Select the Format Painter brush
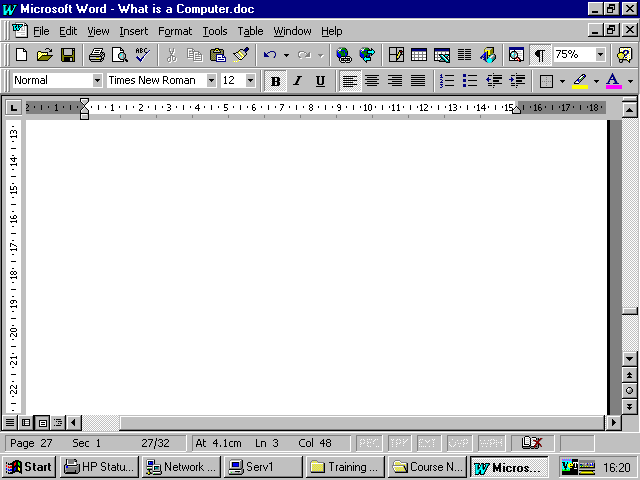Image resolution: width=640 pixels, height=480 pixels. click(241, 55)
